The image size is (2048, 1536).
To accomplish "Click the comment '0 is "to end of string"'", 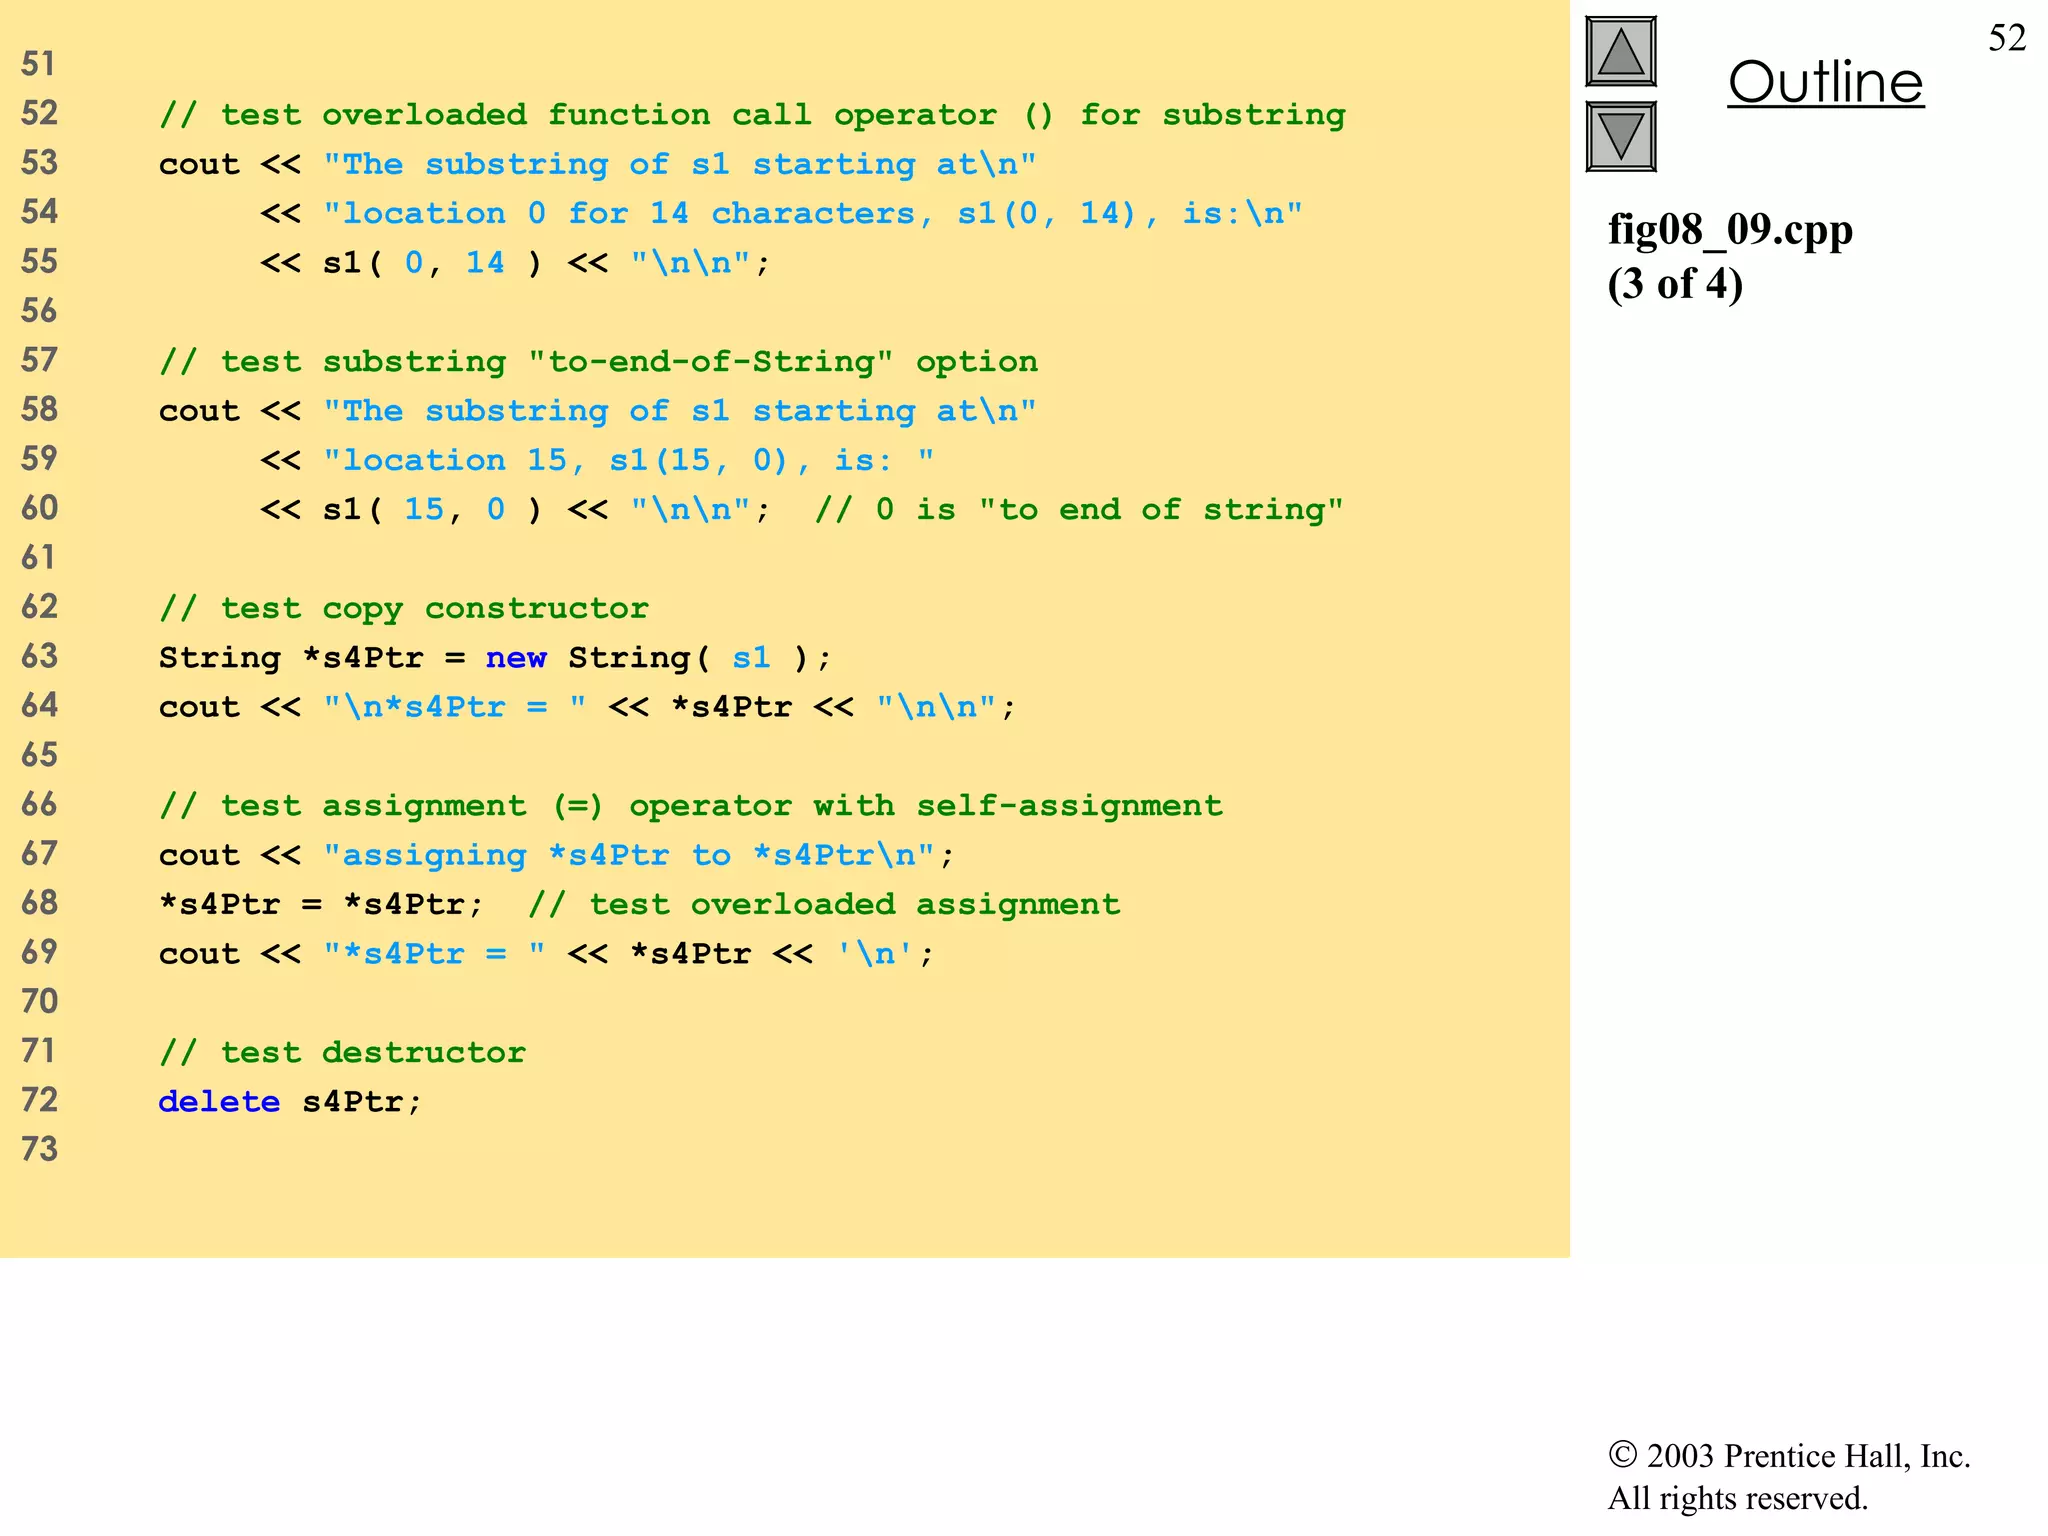I will coord(1080,509).
